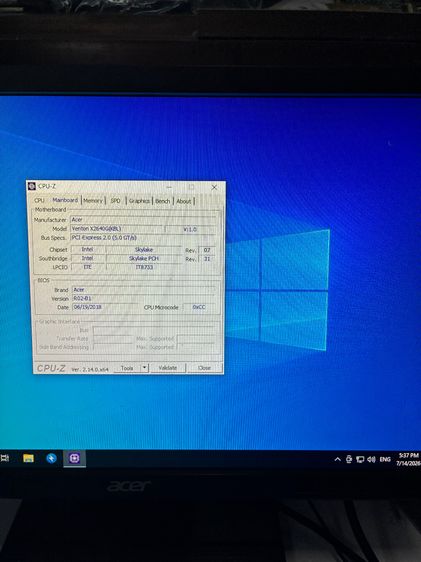Click the CPU Microcode 0xCC field

pyautogui.click(x=199, y=307)
